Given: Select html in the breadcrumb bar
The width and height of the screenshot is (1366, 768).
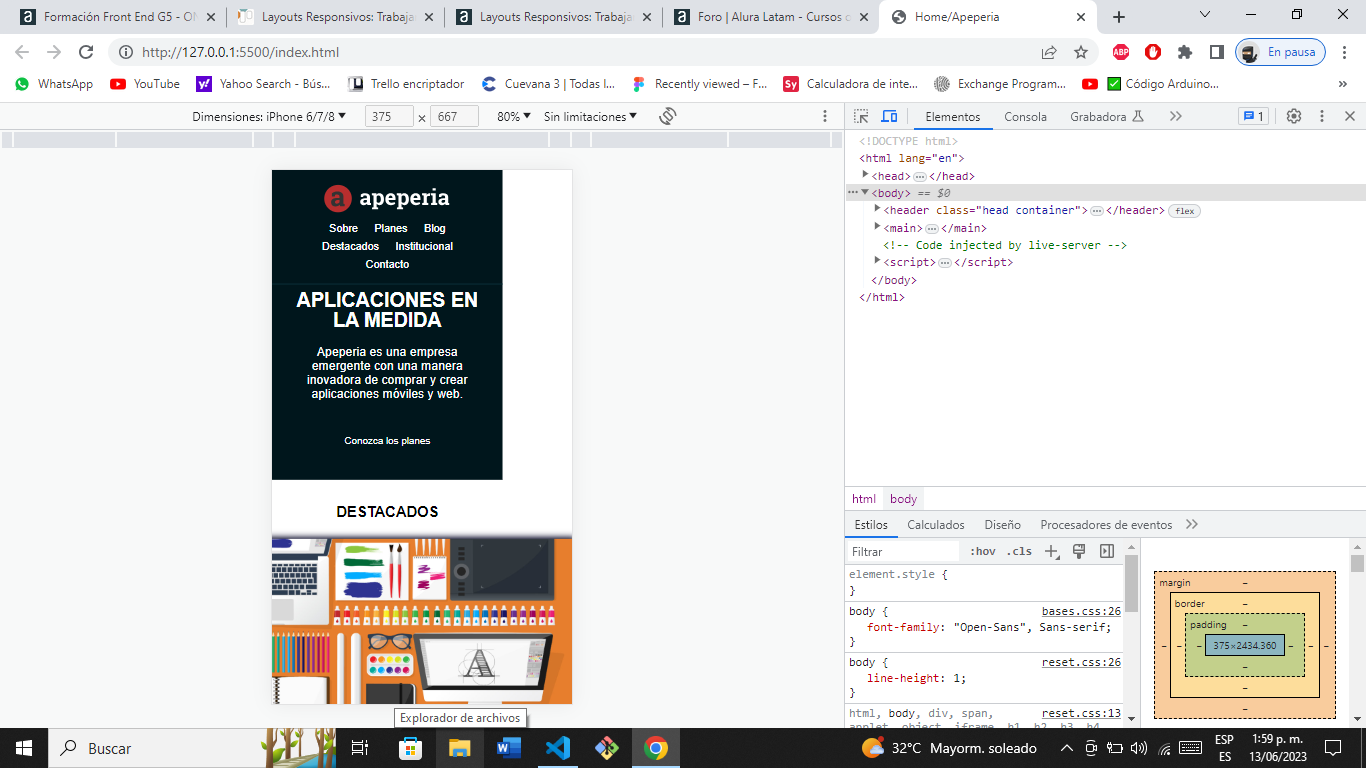Looking at the screenshot, I should (864, 499).
